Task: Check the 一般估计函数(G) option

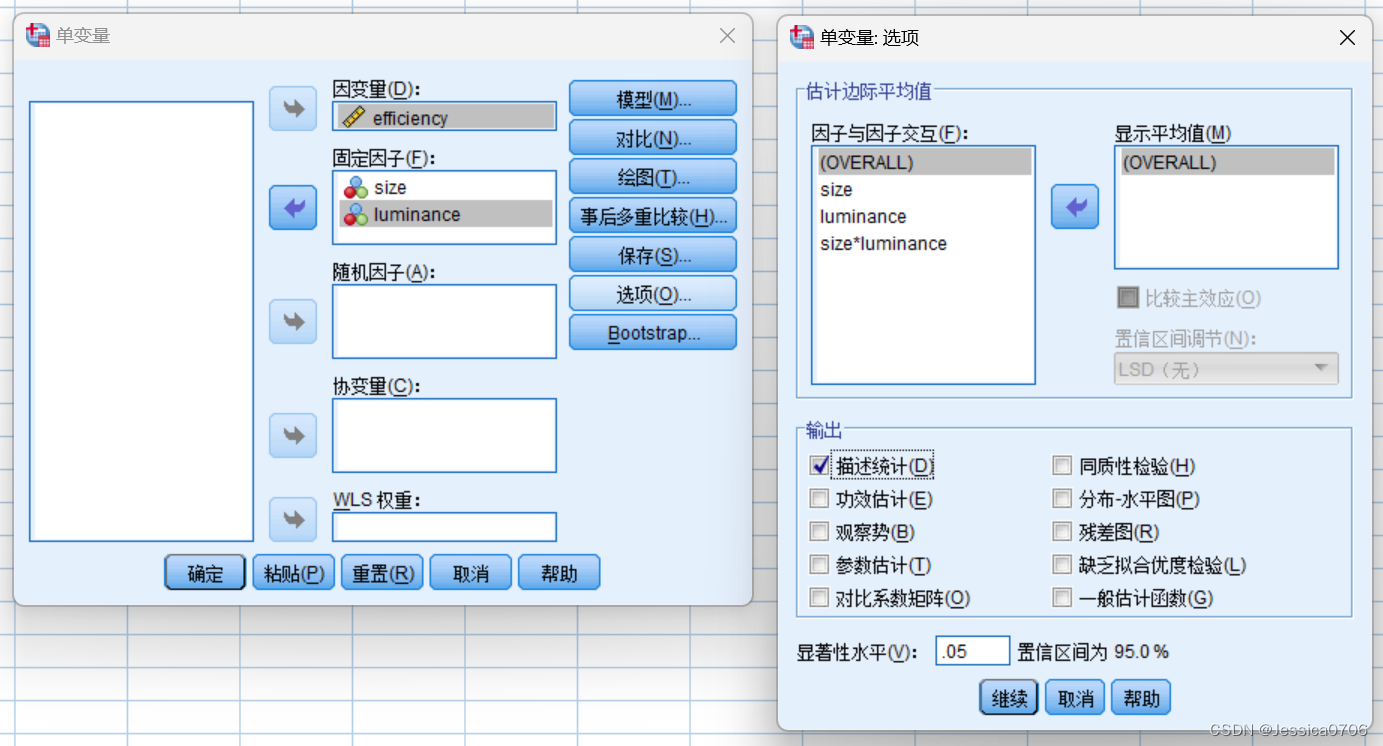Action: (x=1062, y=598)
